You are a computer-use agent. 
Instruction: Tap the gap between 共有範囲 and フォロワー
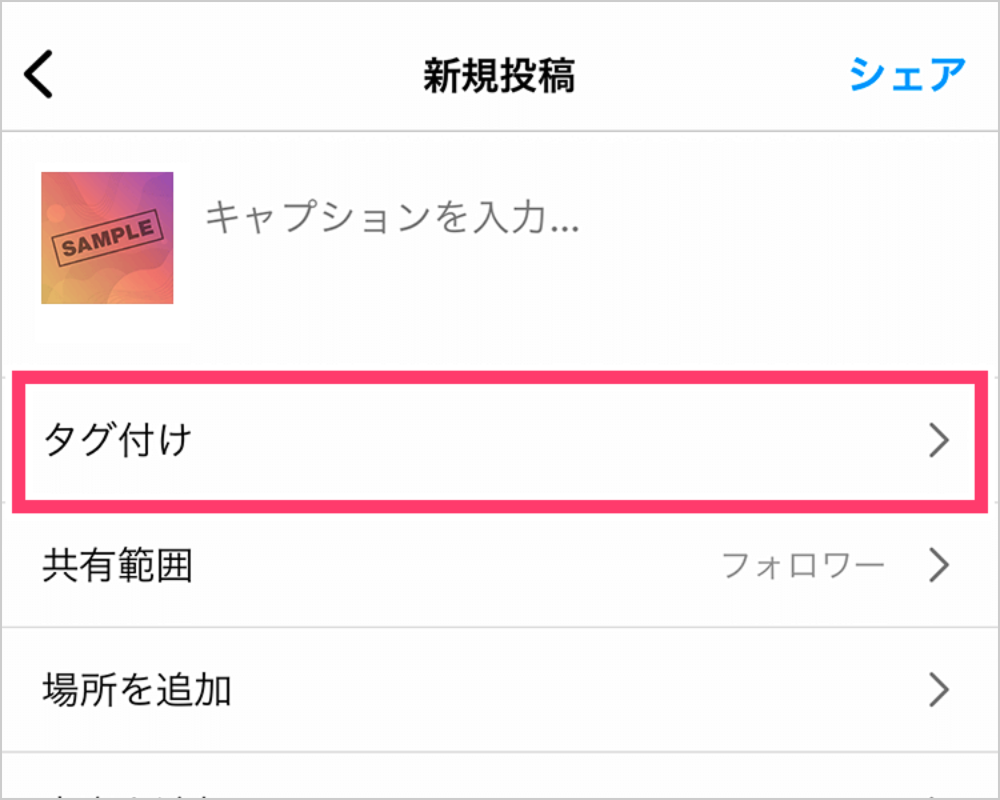(x=450, y=566)
